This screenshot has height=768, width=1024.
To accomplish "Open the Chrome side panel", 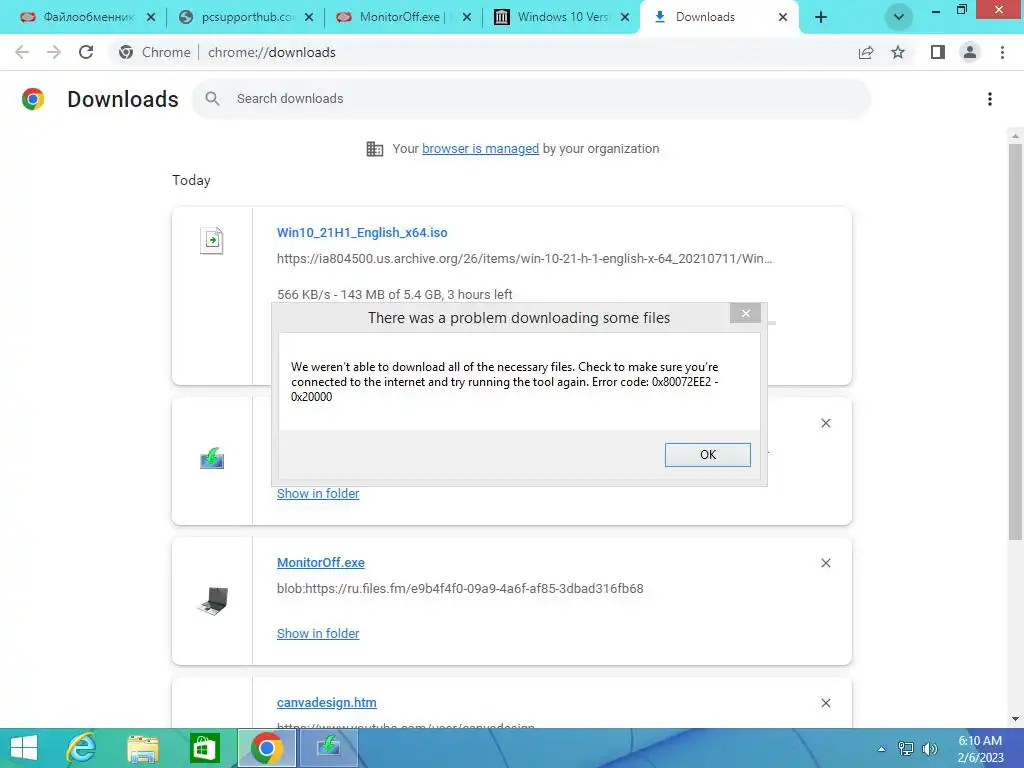I will (938, 52).
